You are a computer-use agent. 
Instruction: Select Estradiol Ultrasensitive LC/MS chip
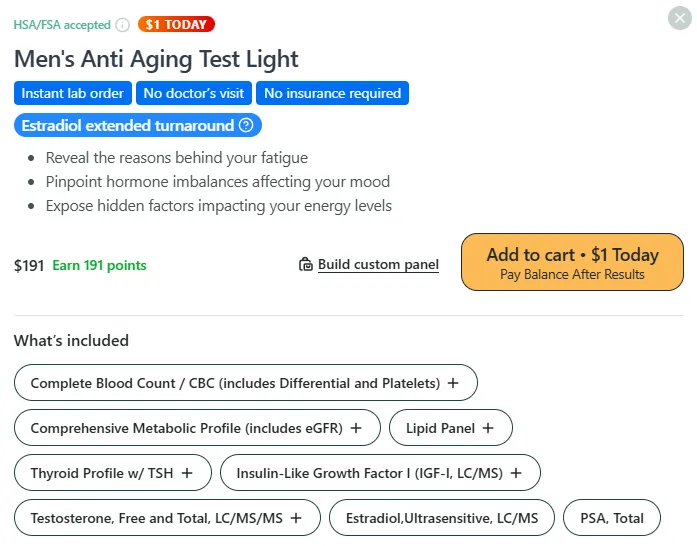441,518
